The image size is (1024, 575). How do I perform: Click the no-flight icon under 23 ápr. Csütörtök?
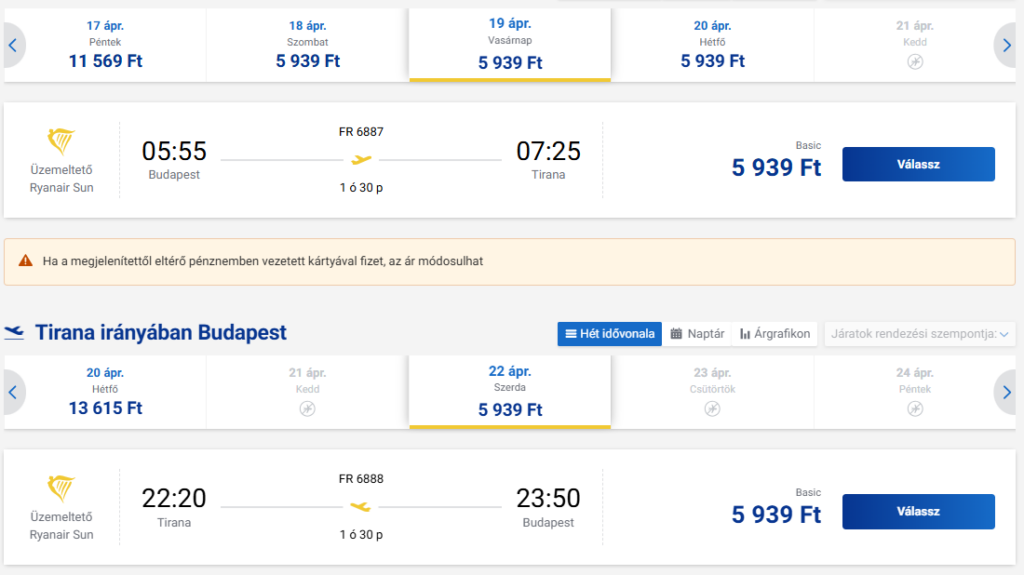click(x=712, y=409)
